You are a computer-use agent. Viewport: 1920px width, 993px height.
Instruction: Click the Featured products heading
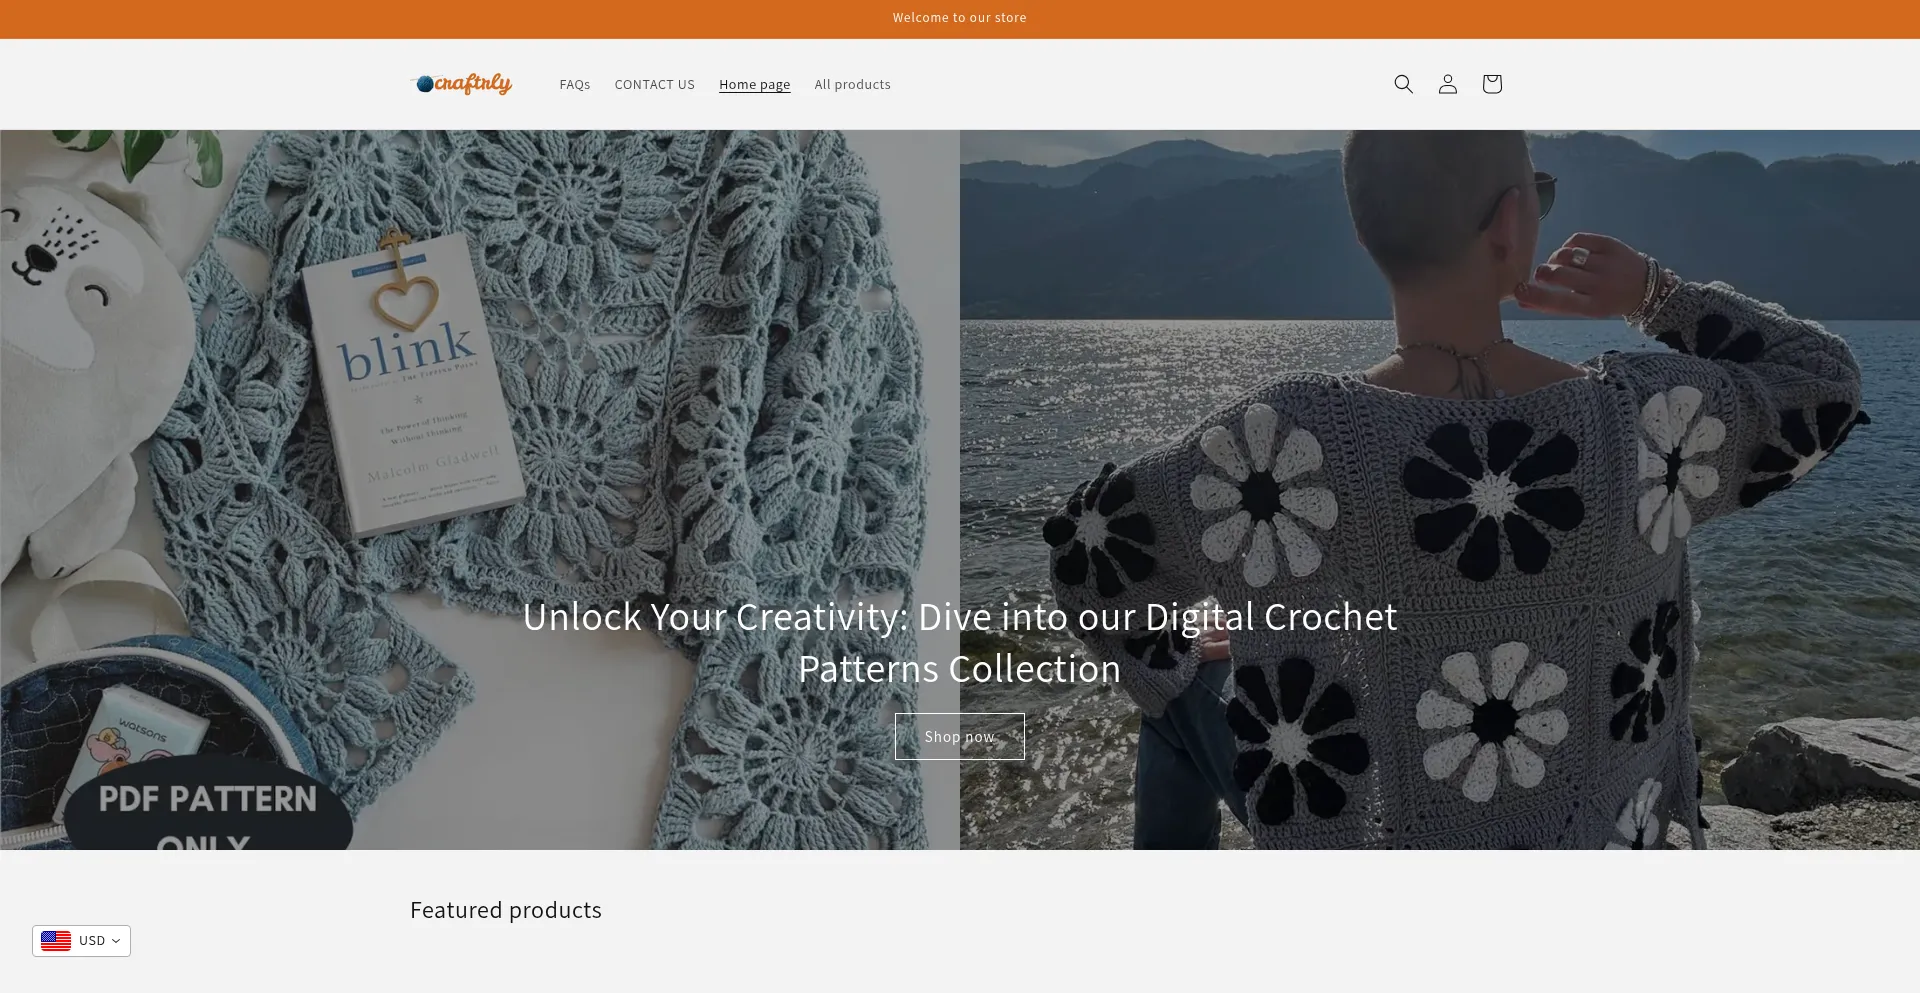(x=505, y=910)
